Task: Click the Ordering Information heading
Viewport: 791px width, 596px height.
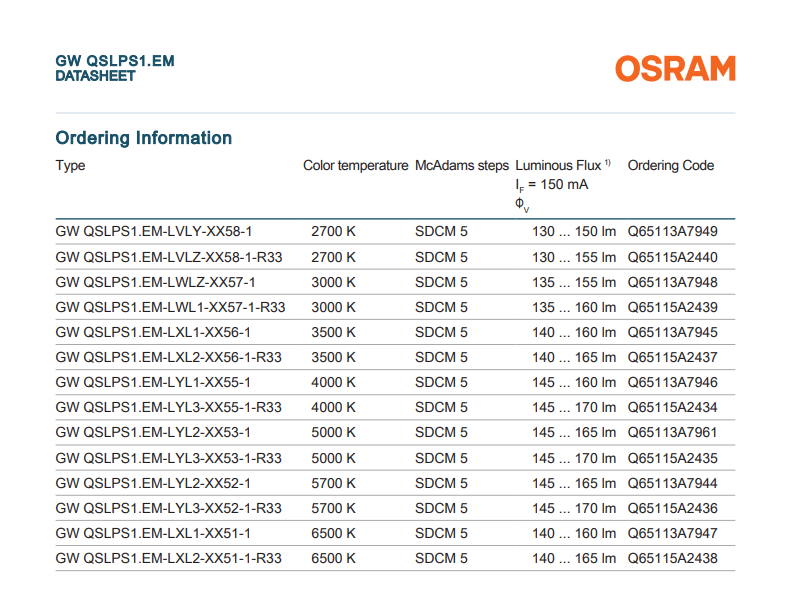Action: (144, 138)
